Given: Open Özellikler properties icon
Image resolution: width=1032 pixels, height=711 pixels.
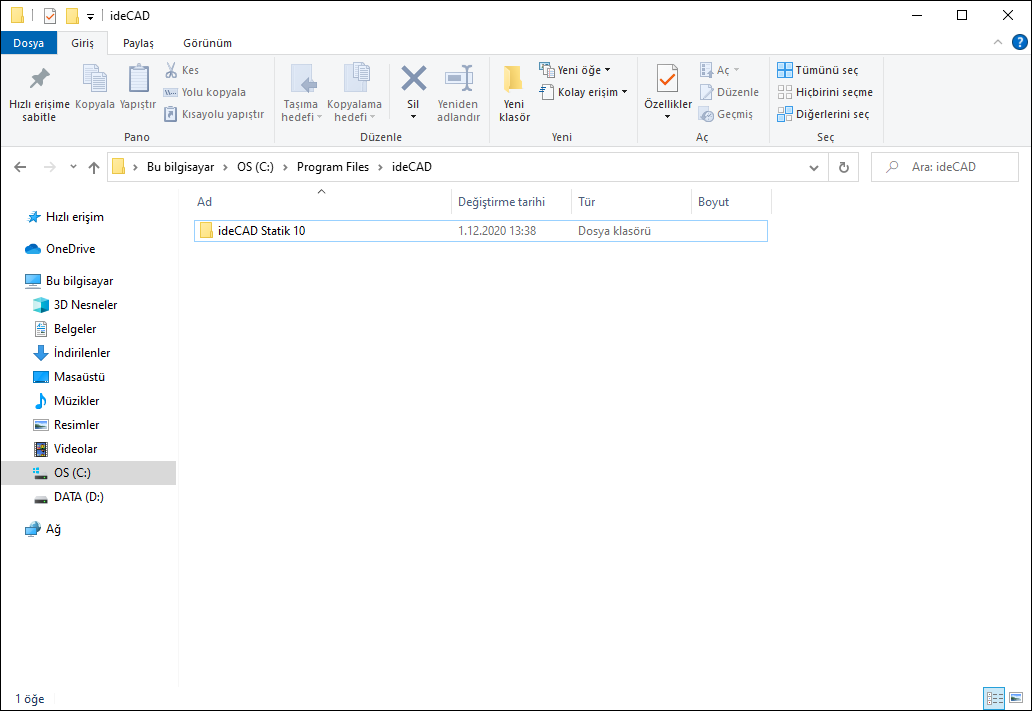Looking at the screenshot, I should (x=667, y=79).
